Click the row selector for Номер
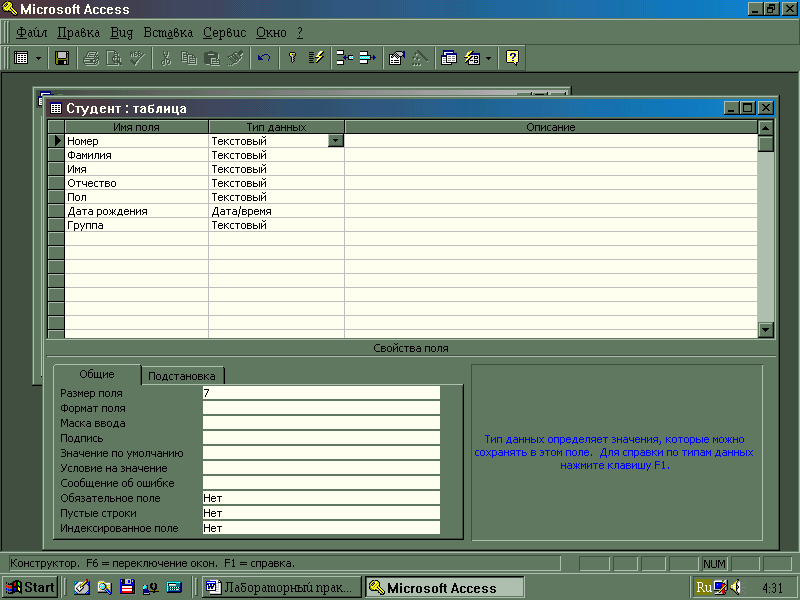Viewport: 800px width, 600px height. click(x=56, y=141)
